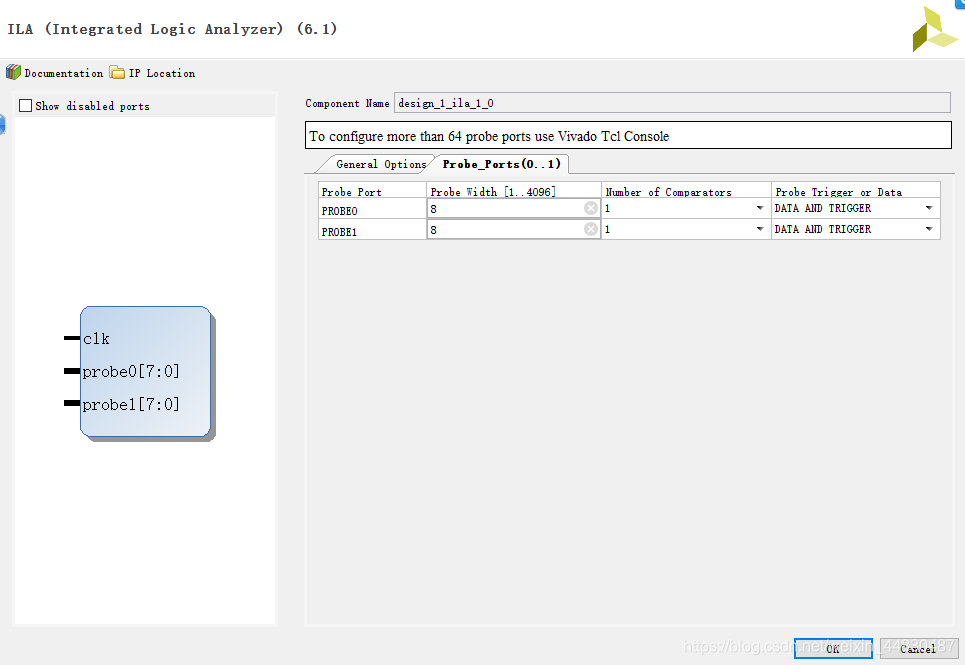The image size is (965, 665).
Task: Switch to the General Options tab
Action: point(381,164)
